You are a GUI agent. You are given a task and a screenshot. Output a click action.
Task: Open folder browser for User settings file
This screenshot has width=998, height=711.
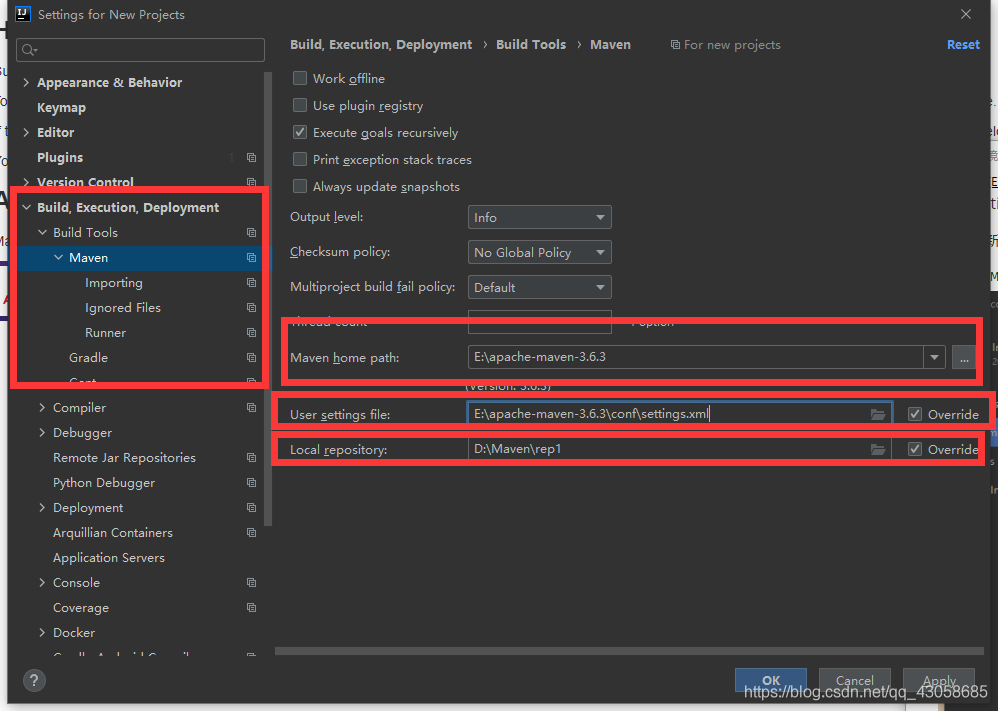pyautogui.click(x=878, y=414)
